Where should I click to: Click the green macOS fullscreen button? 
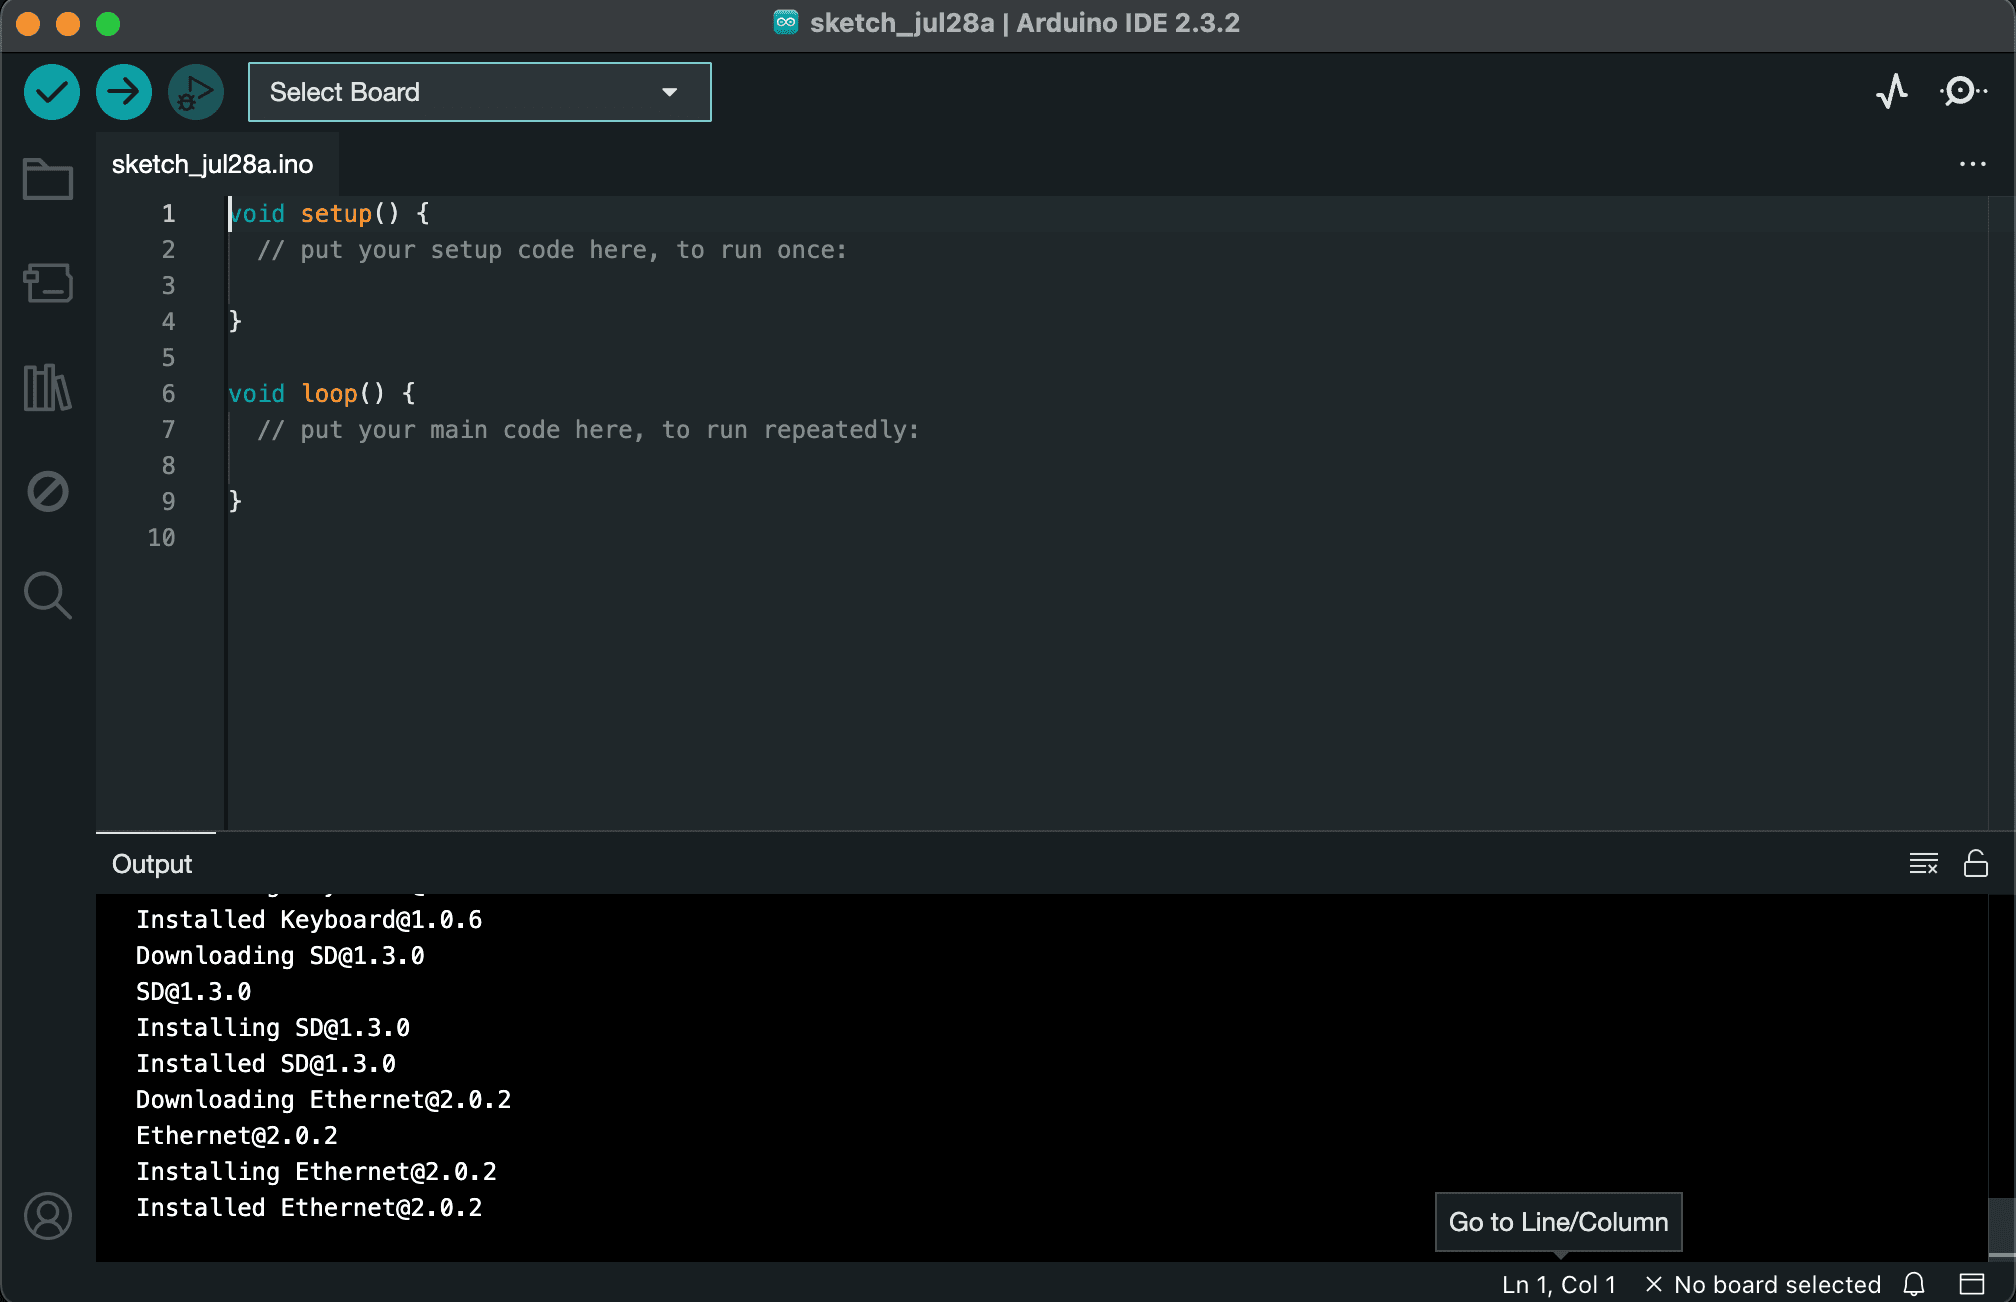pyautogui.click(x=108, y=24)
